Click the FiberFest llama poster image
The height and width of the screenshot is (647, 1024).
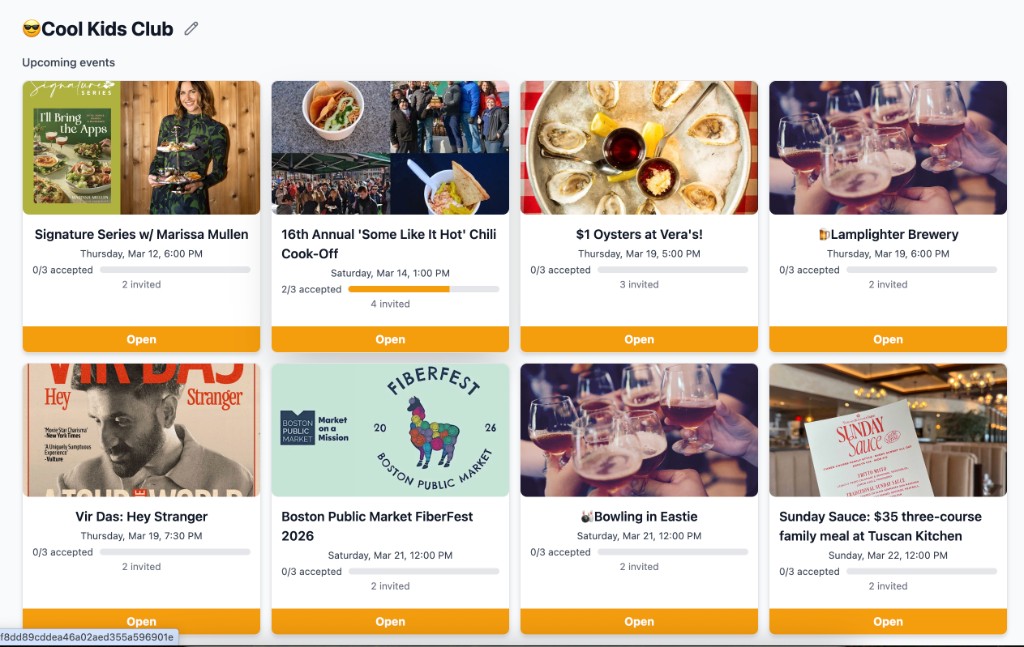click(390, 430)
